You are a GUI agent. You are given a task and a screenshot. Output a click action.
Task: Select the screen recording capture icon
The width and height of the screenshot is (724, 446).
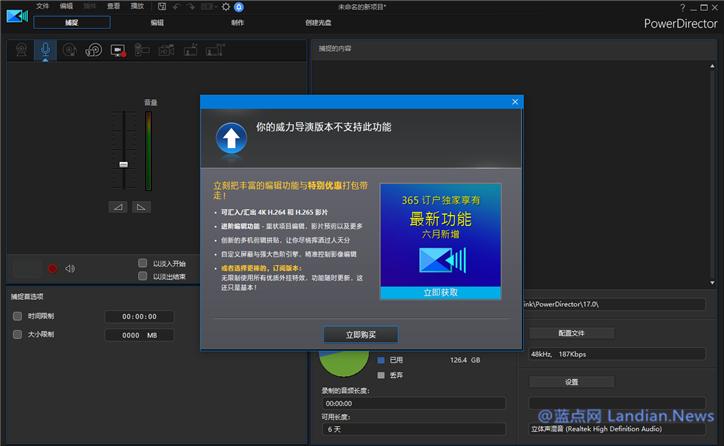pyautogui.click(x=118, y=50)
